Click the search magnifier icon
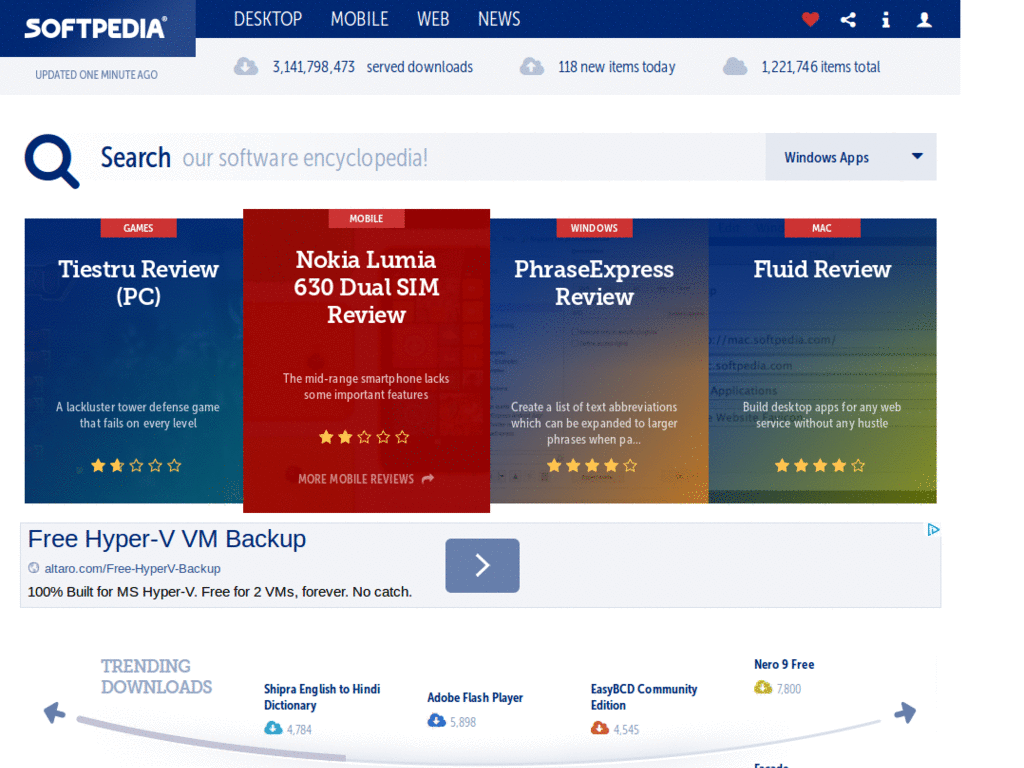This screenshot has height=768, width=1024. 51,160
